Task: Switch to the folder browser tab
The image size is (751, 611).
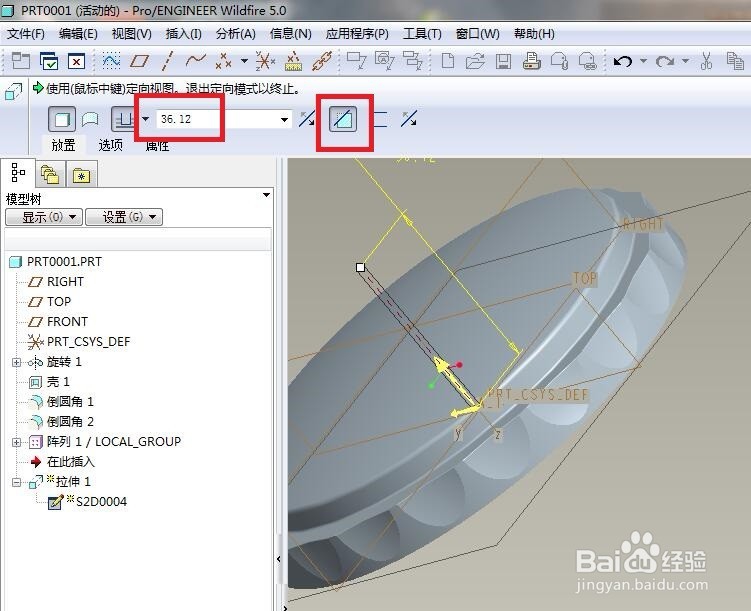Action: (49, 174)
